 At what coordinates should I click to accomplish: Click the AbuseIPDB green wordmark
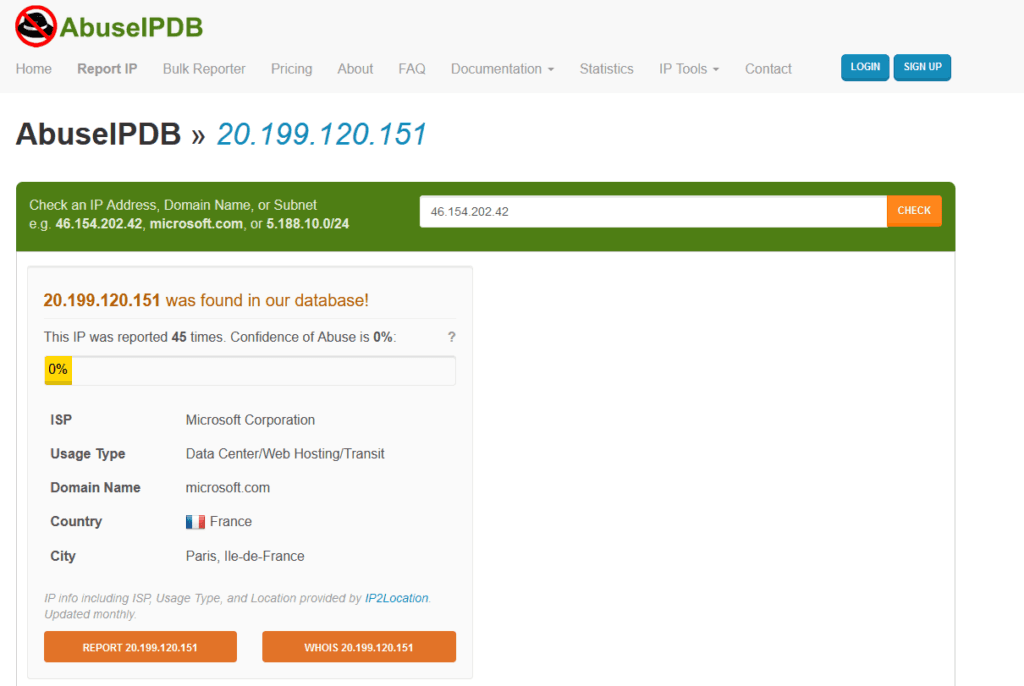click(131, 27)
